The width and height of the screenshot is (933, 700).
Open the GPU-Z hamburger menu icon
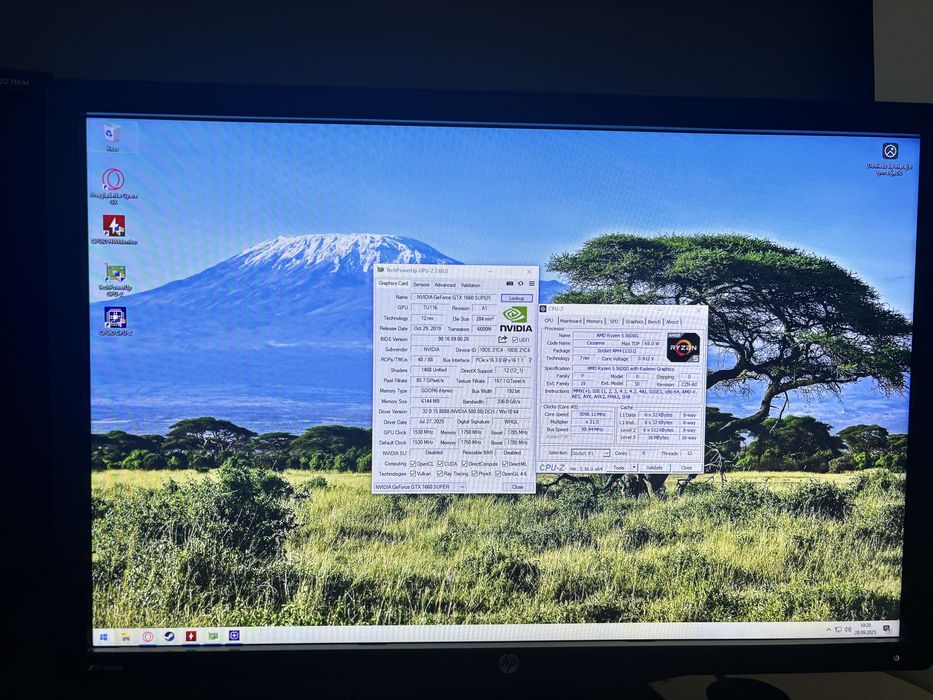point(531,284)
